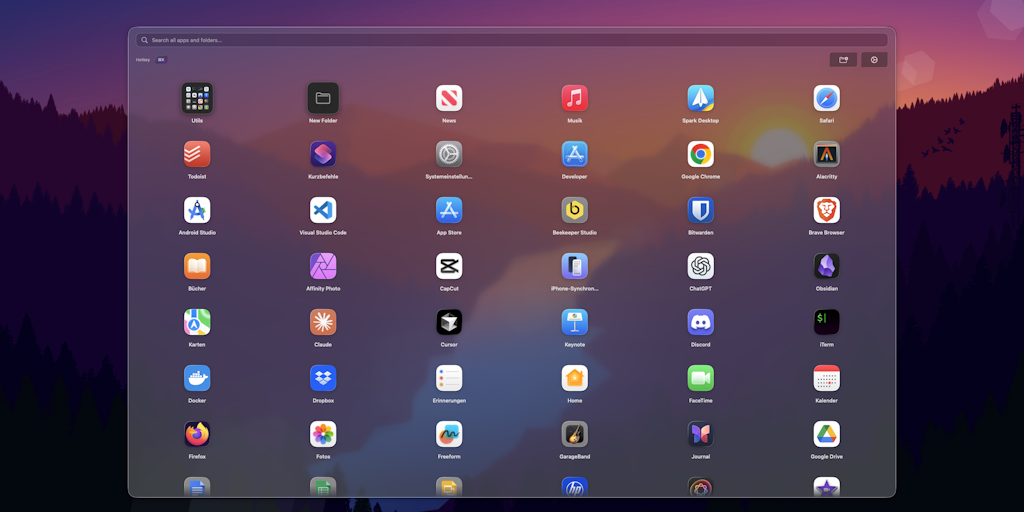The image size is (1024, 512).
Task: Launch Dropbox
Action: point(323,378)
